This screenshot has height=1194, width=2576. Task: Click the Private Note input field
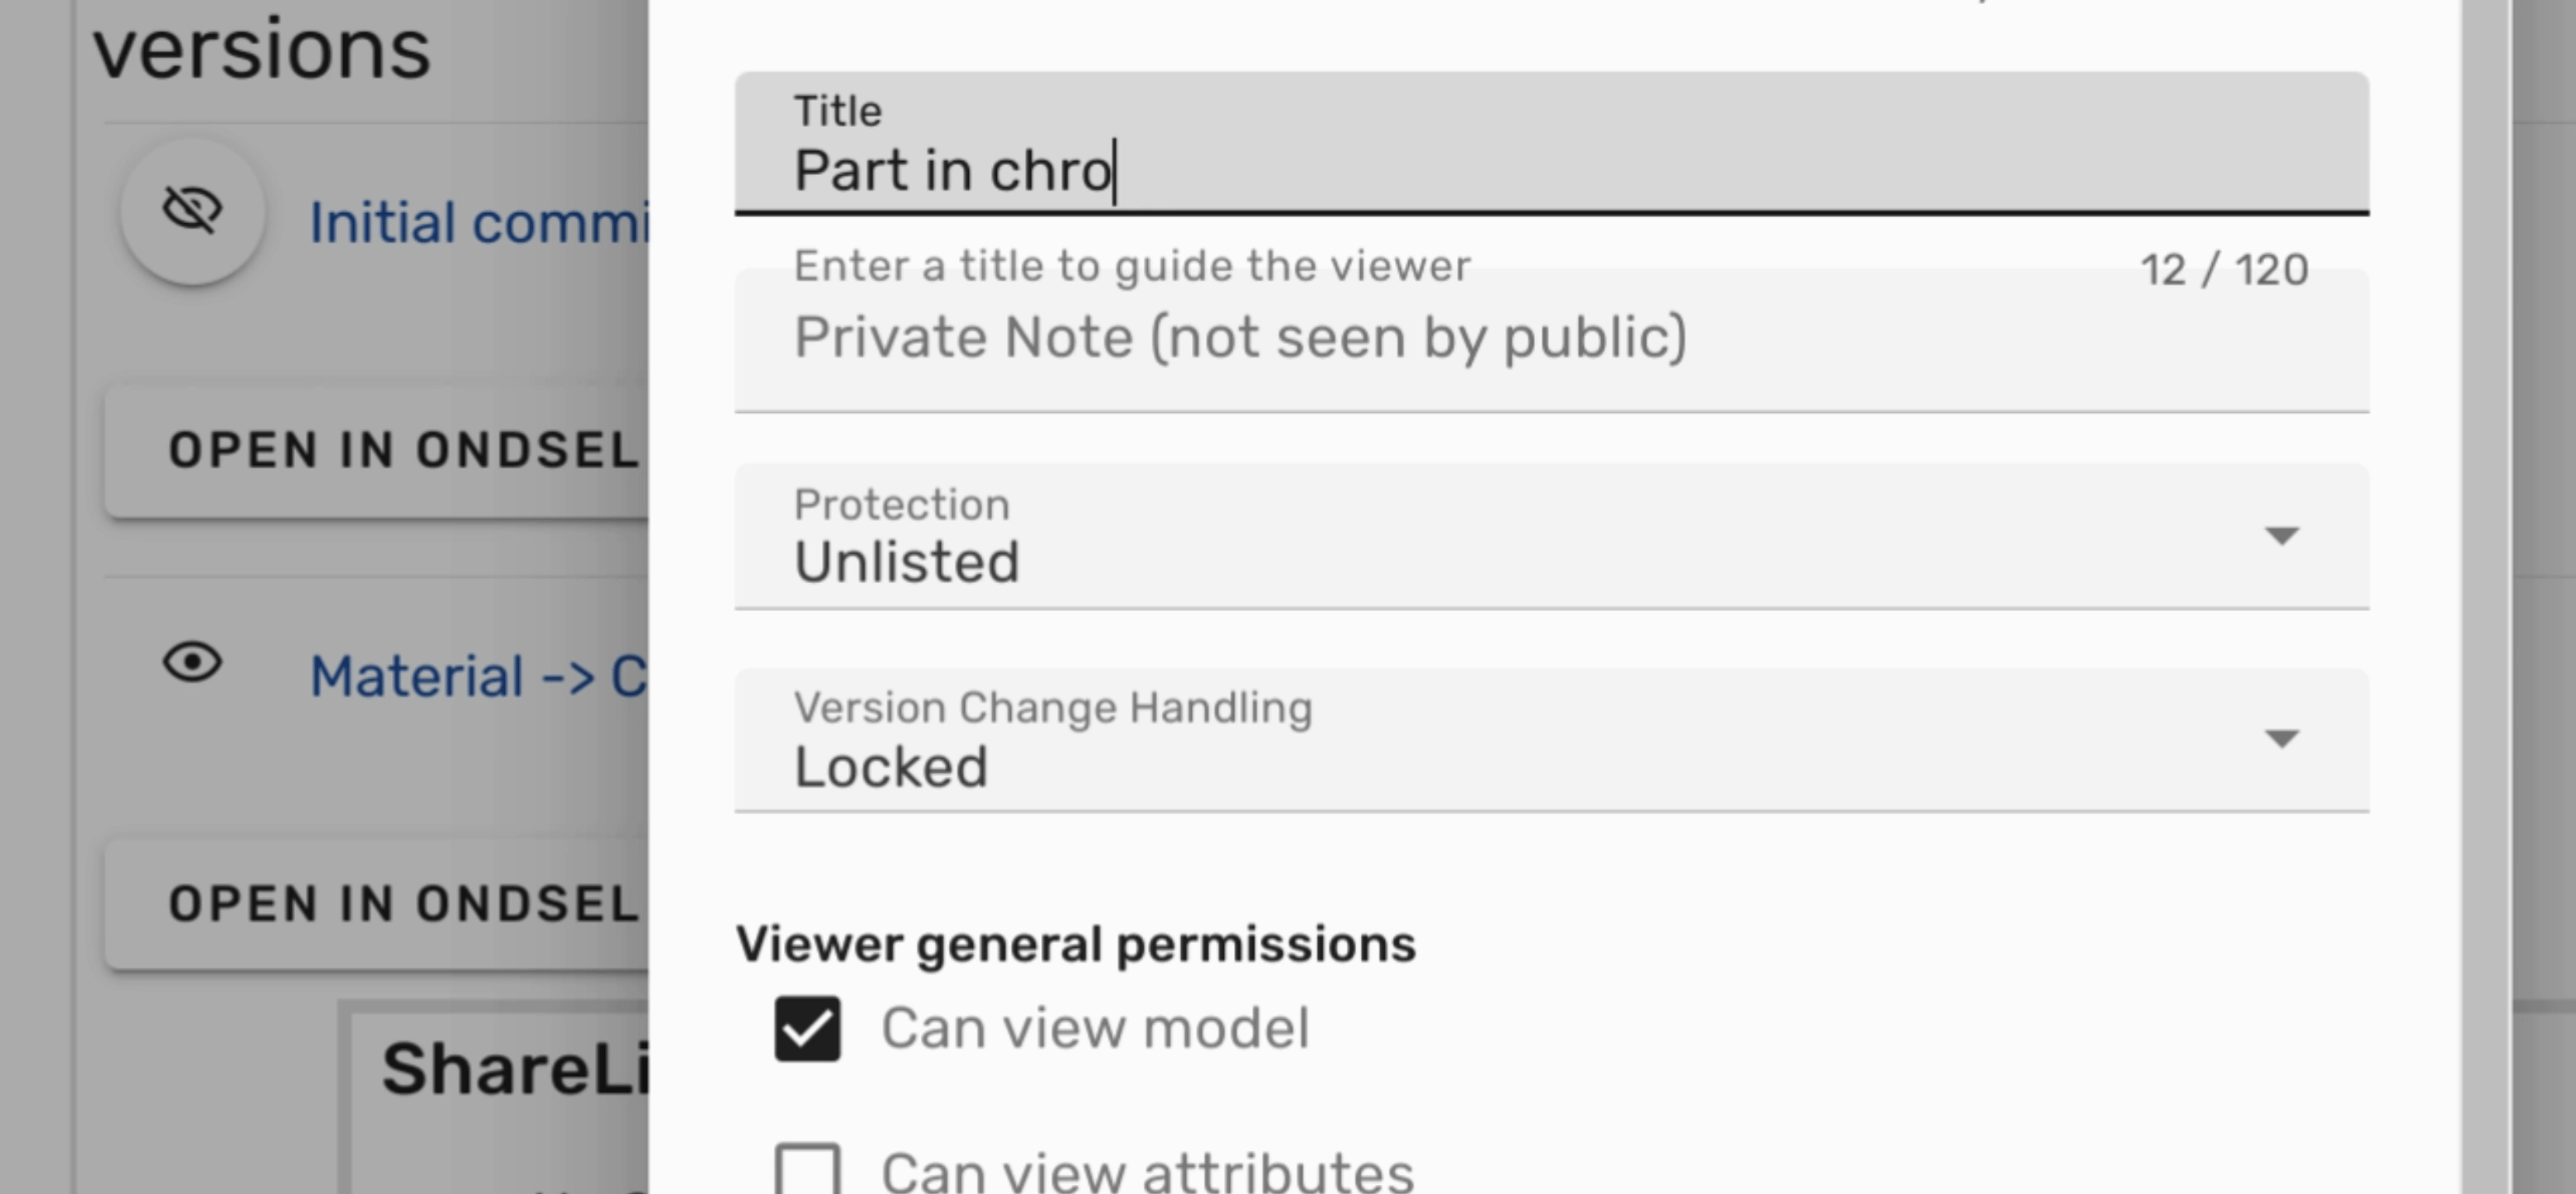1500,338
